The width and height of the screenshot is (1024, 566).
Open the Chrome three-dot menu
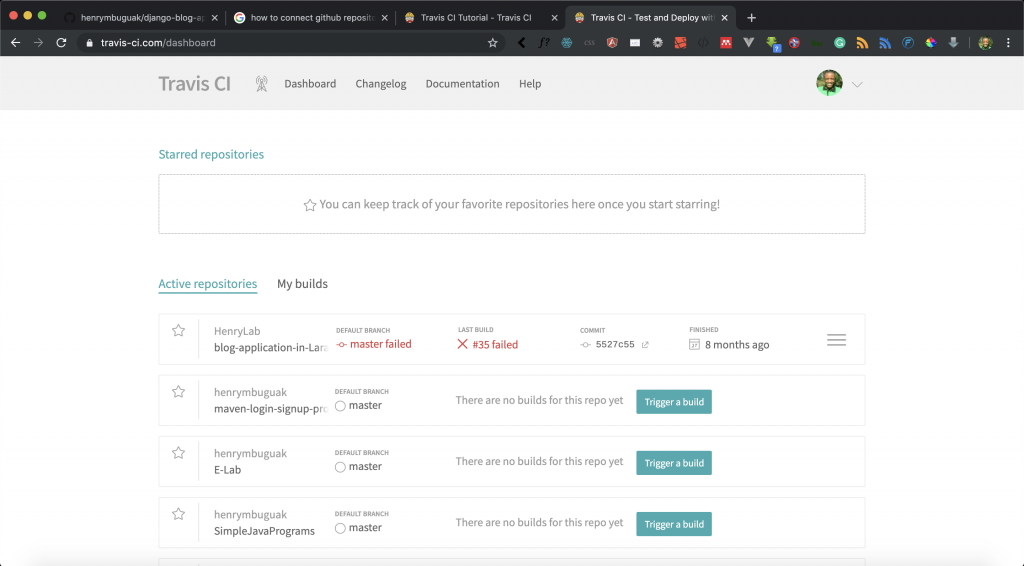(x=1008, y=42)
